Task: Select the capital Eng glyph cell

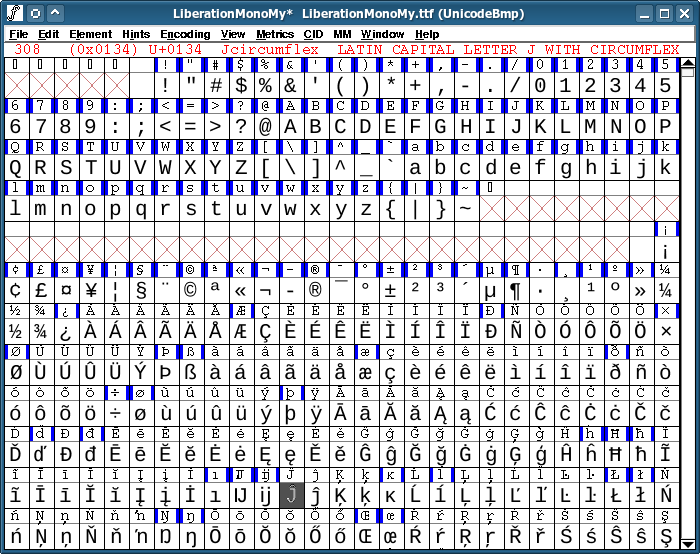Action: click(x=166, y=537)
